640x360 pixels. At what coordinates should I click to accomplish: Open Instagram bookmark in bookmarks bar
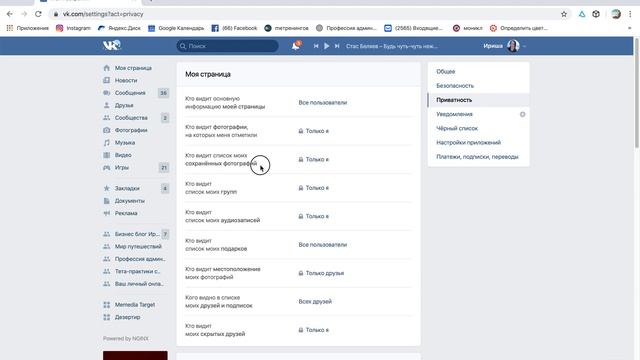[x=73, y=28]
